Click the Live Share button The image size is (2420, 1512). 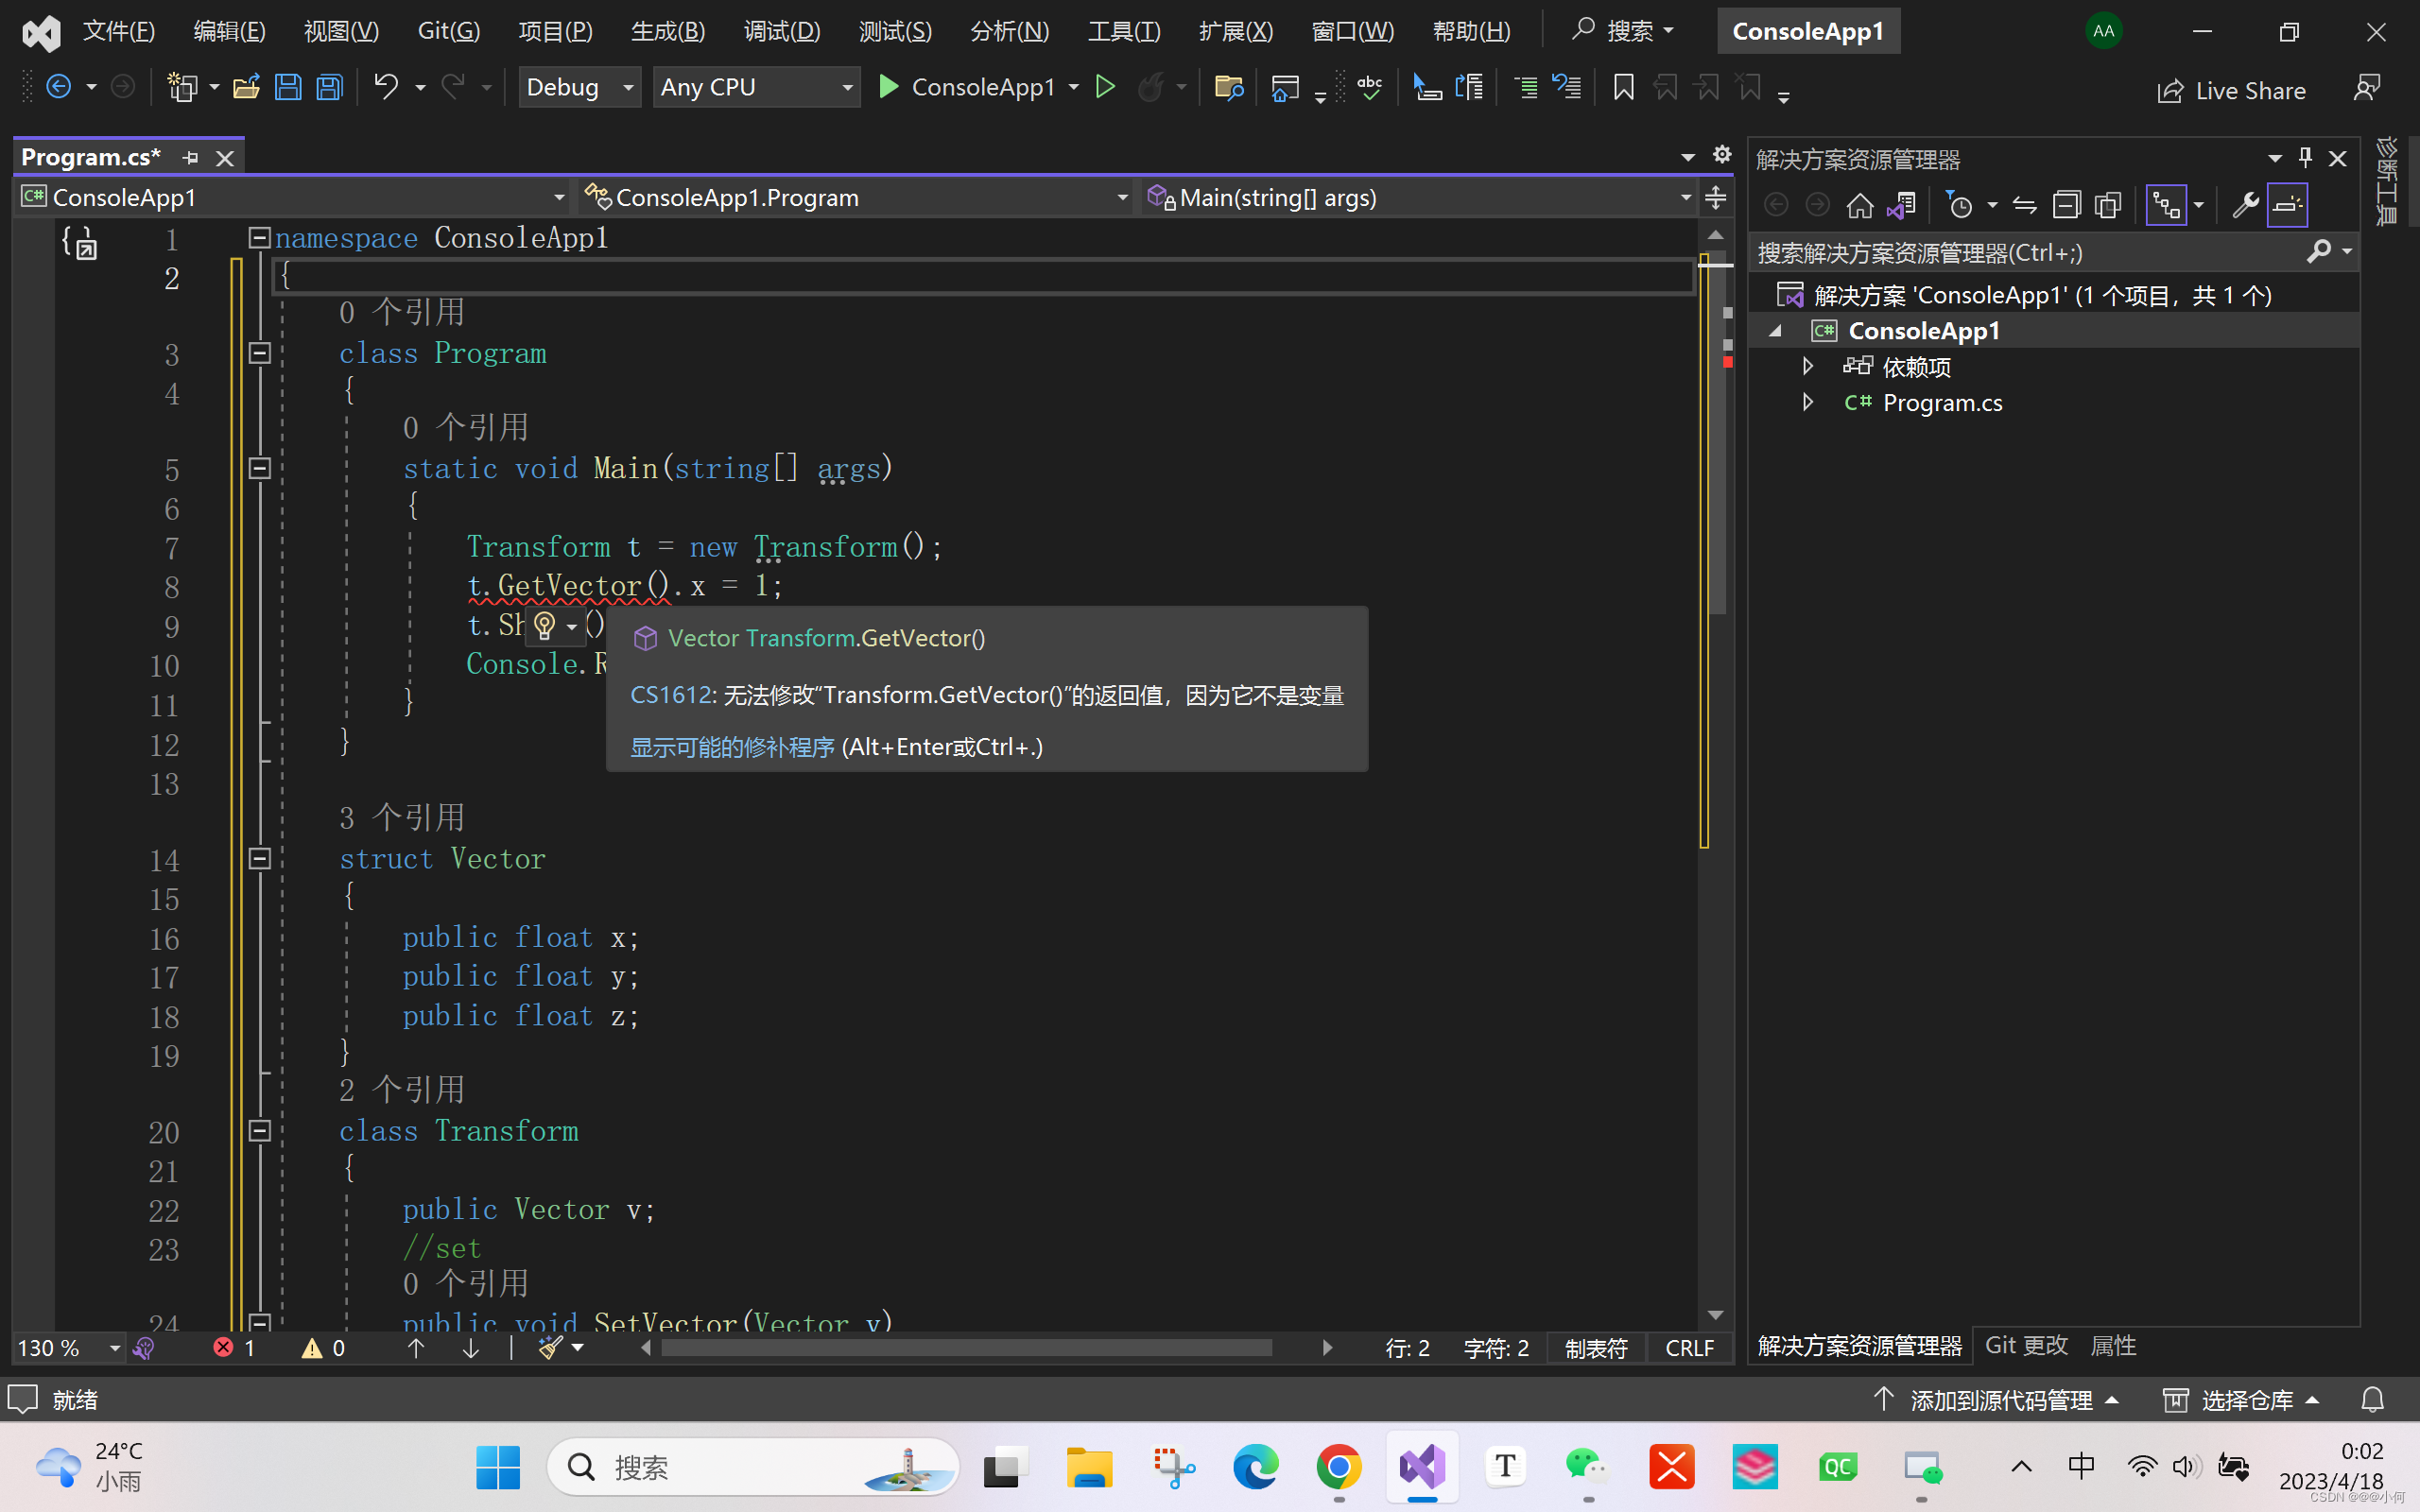coord(2231,91)
